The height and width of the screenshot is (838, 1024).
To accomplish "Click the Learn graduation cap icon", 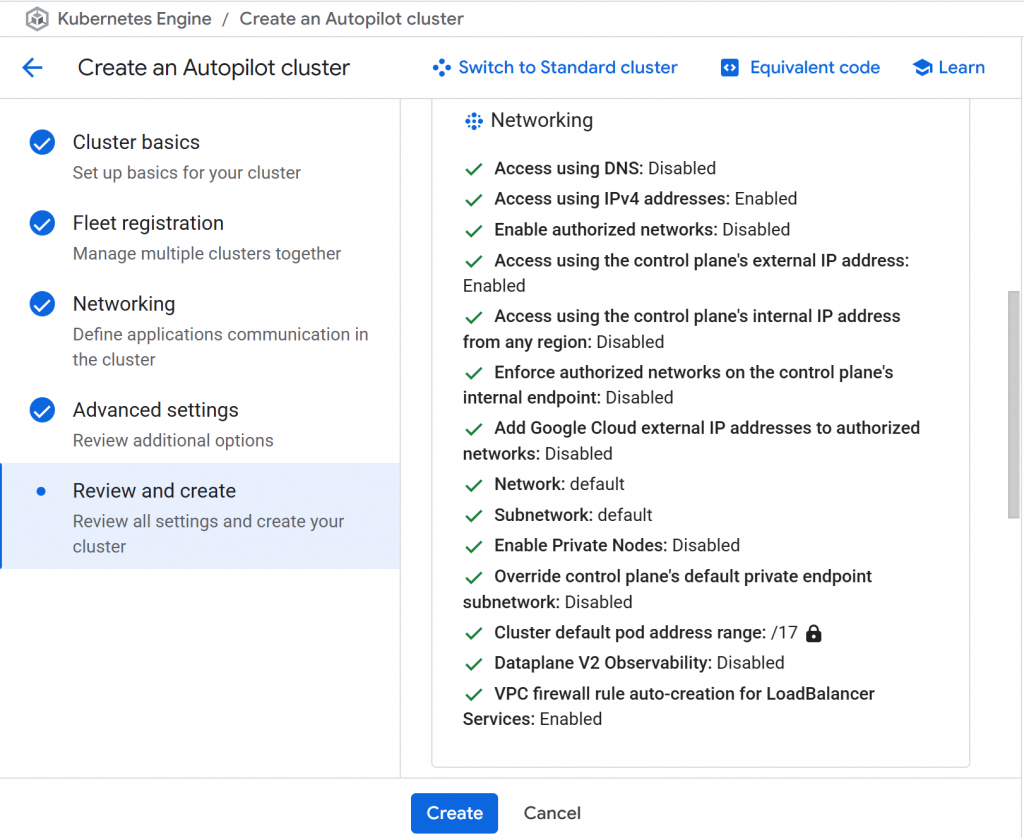I will click(922, 68).
